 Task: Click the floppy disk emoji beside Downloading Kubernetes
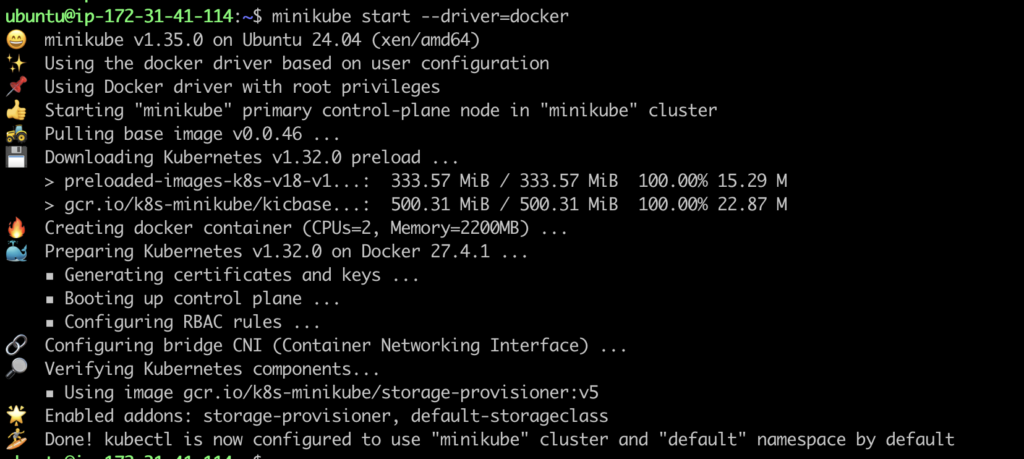click(x=15, y=158)
